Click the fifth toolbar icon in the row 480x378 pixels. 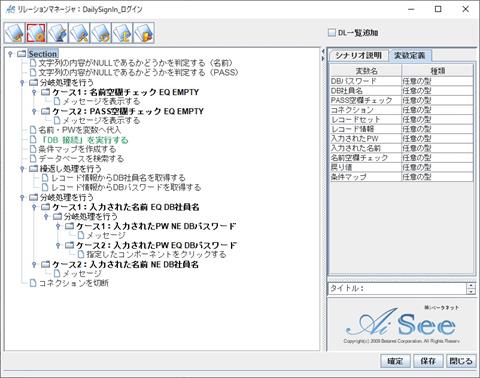pyautogui.click(x=101, y=33)
